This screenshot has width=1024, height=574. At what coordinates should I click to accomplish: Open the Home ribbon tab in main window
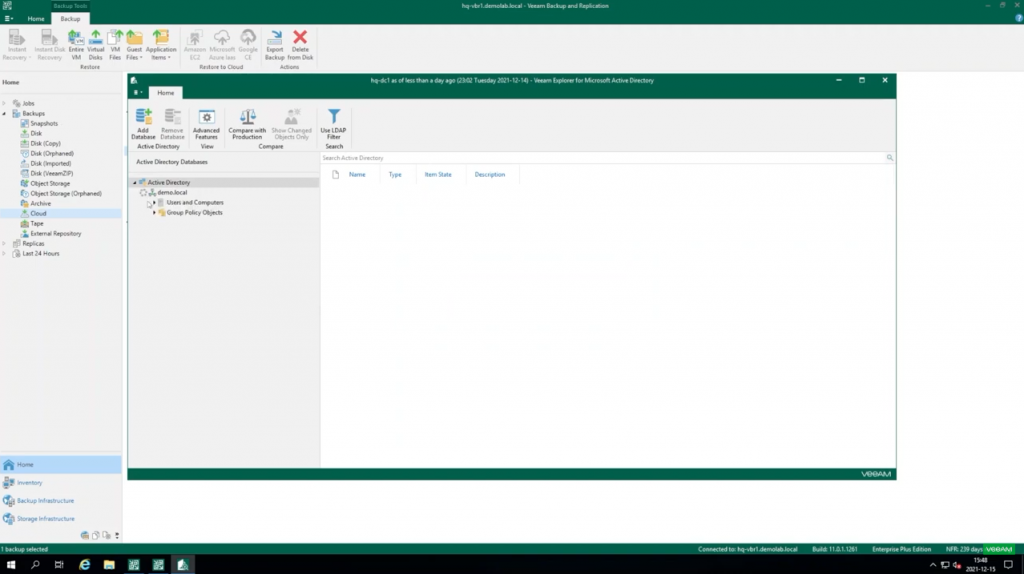[36, 19]
